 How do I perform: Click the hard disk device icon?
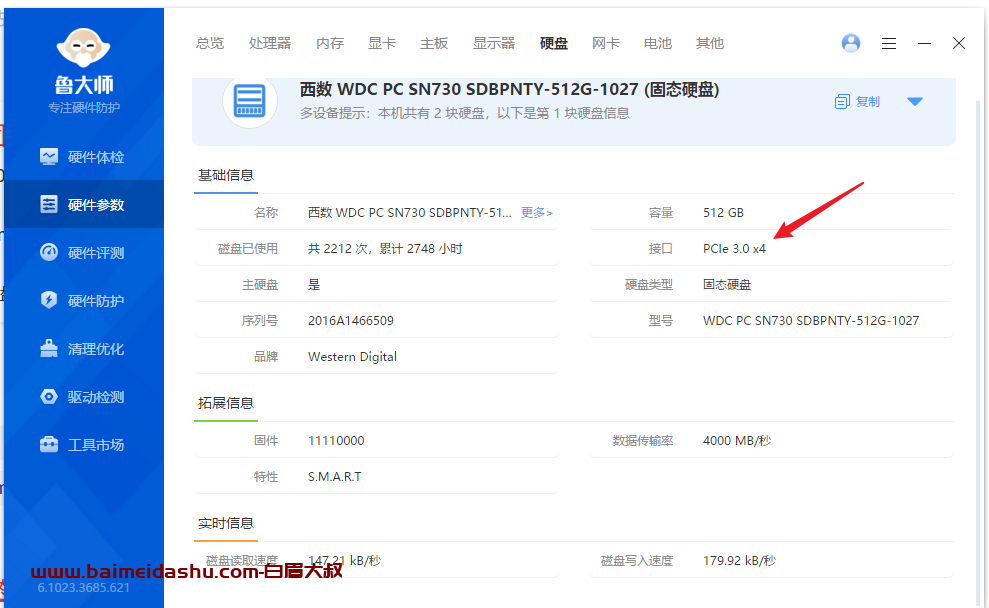click(250, 101)
